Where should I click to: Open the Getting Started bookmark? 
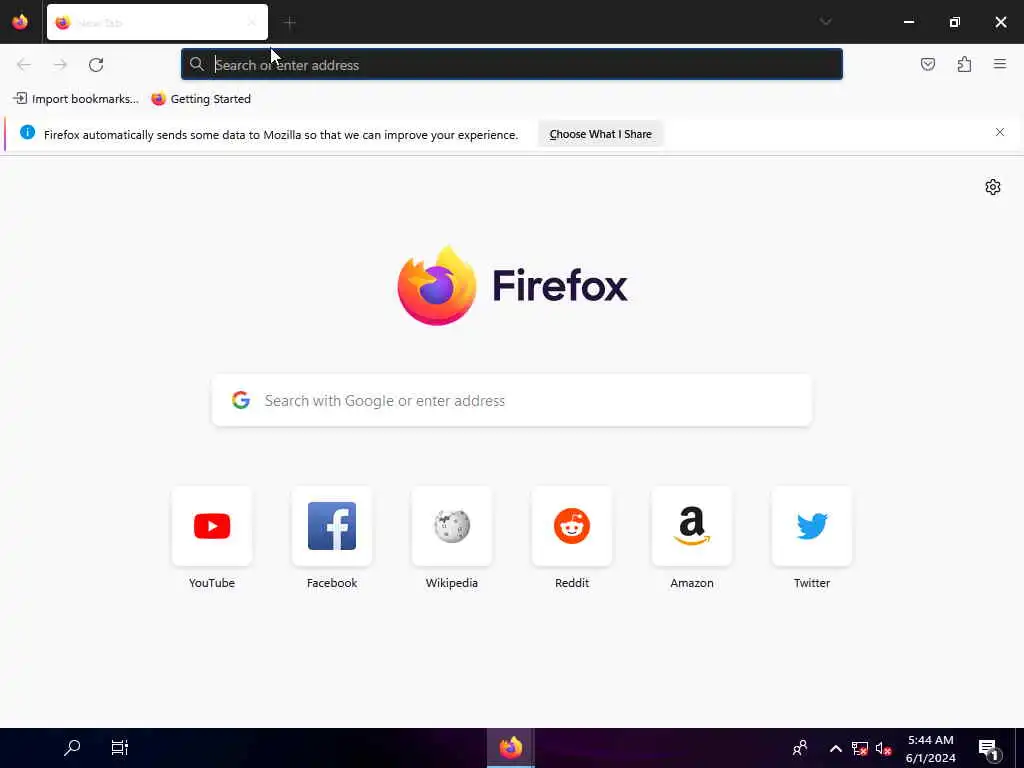[201, 99]
